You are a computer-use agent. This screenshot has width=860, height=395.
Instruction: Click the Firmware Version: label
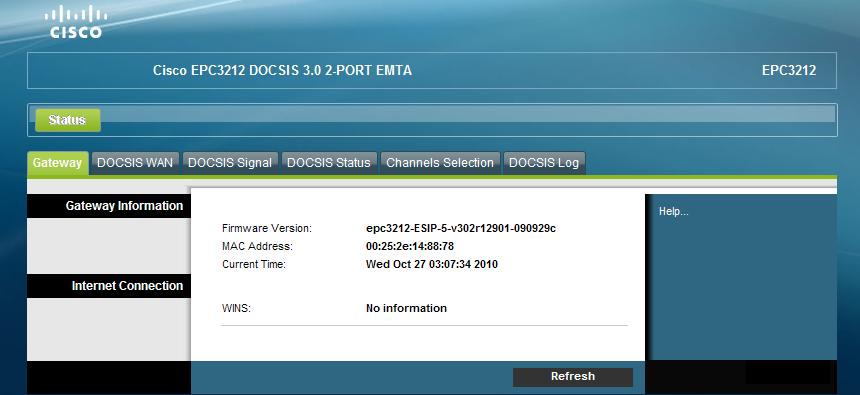click(267, 228)
